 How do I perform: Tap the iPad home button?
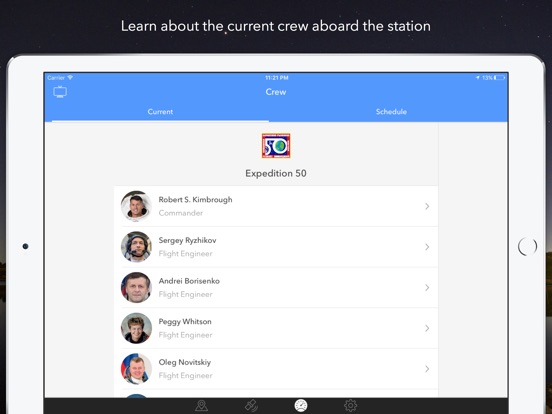tap(527, 246)
